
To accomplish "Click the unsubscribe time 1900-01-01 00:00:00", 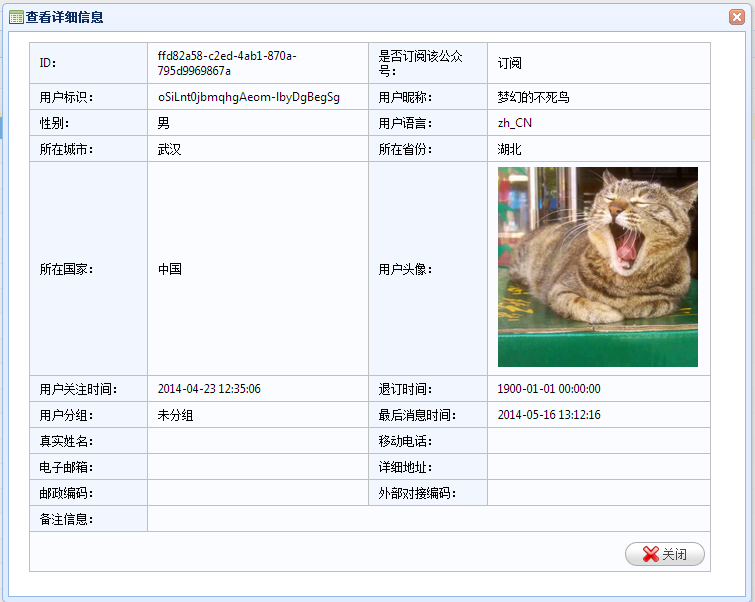I will tap(549, 389).
